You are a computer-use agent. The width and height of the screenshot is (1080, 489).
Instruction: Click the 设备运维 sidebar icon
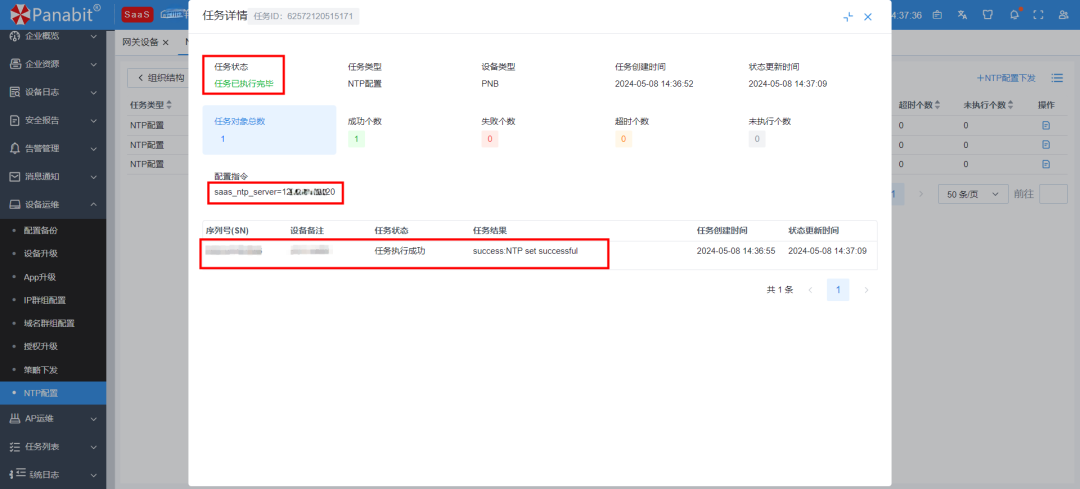click(x=14, y=205)
